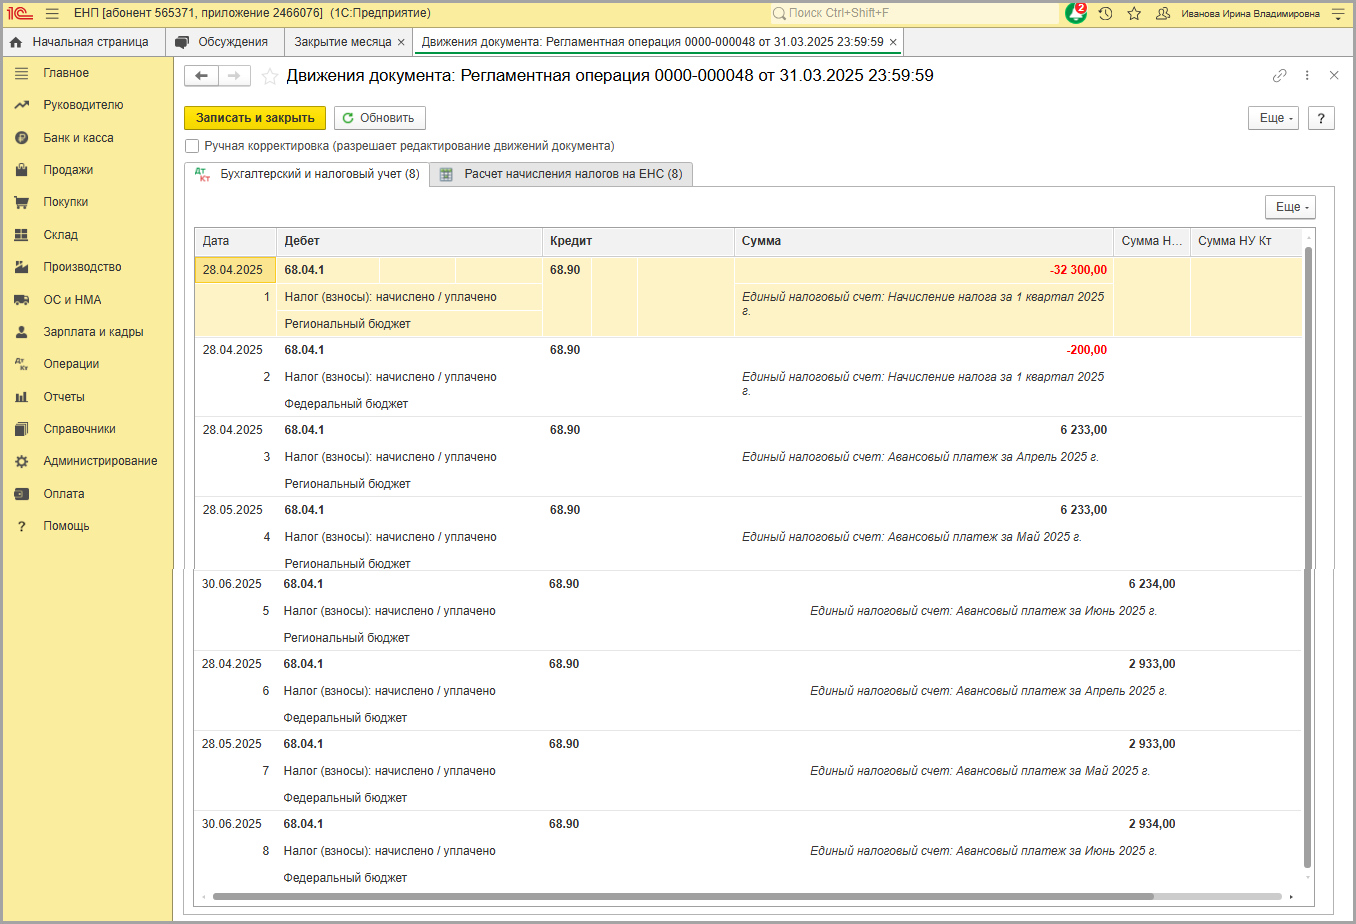The width and height of the screenshot is (1356, 924).
Task: Click the notifications bell icon
Action: [1076, 13]
